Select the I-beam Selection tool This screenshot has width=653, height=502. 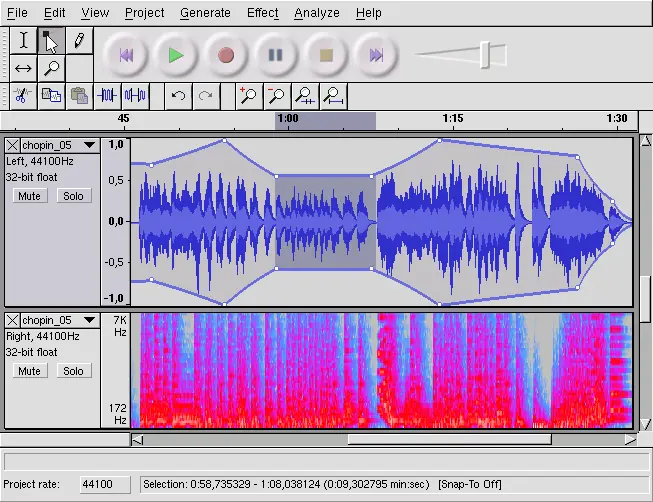[23, 40]
